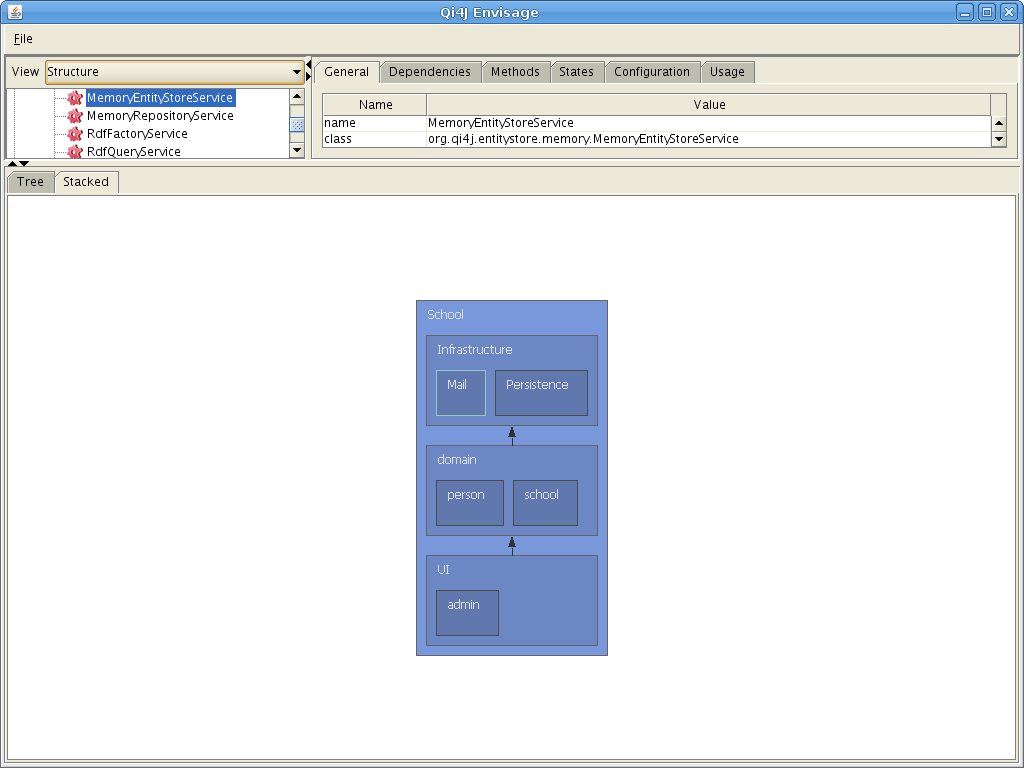
Task: Click the RdfFactoryService gear icon
Action: [x=75, y=134]
